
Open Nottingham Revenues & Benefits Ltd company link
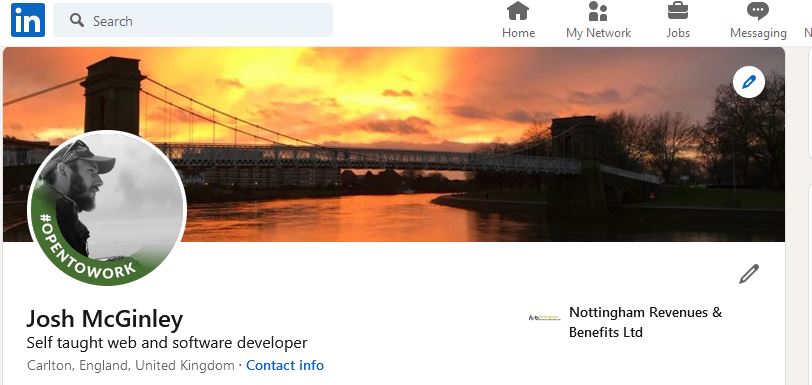[x=645, y=322]
